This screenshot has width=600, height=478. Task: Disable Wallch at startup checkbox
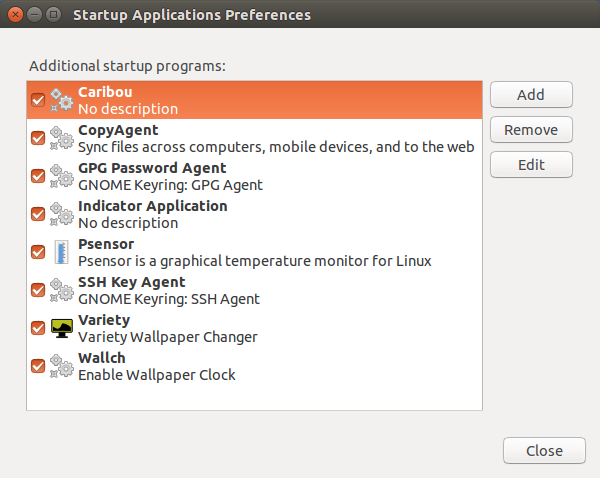[38, 366]
